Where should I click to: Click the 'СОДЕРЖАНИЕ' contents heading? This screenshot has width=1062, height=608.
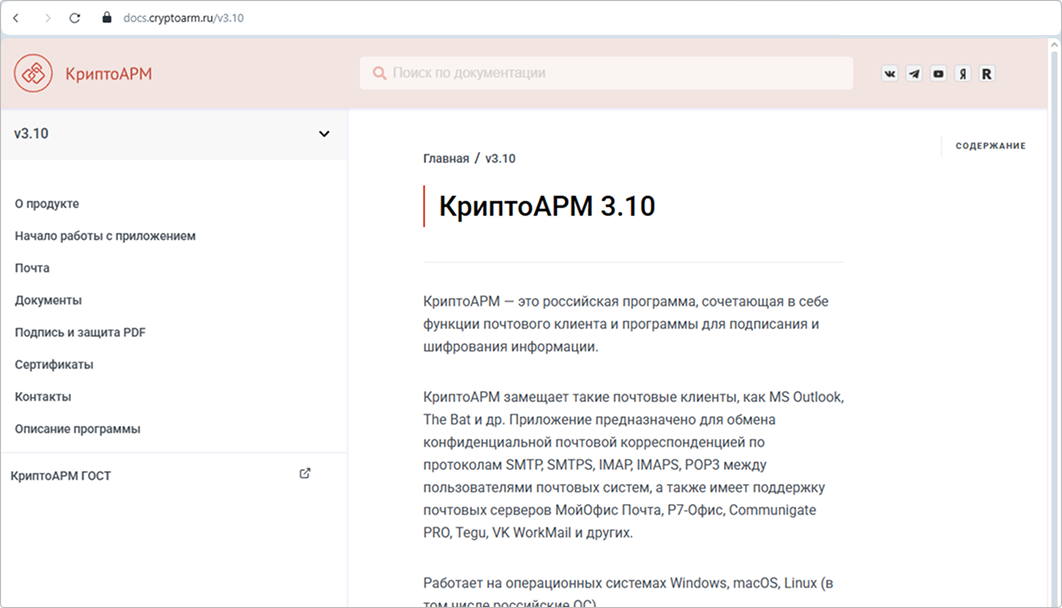point(990,146)
